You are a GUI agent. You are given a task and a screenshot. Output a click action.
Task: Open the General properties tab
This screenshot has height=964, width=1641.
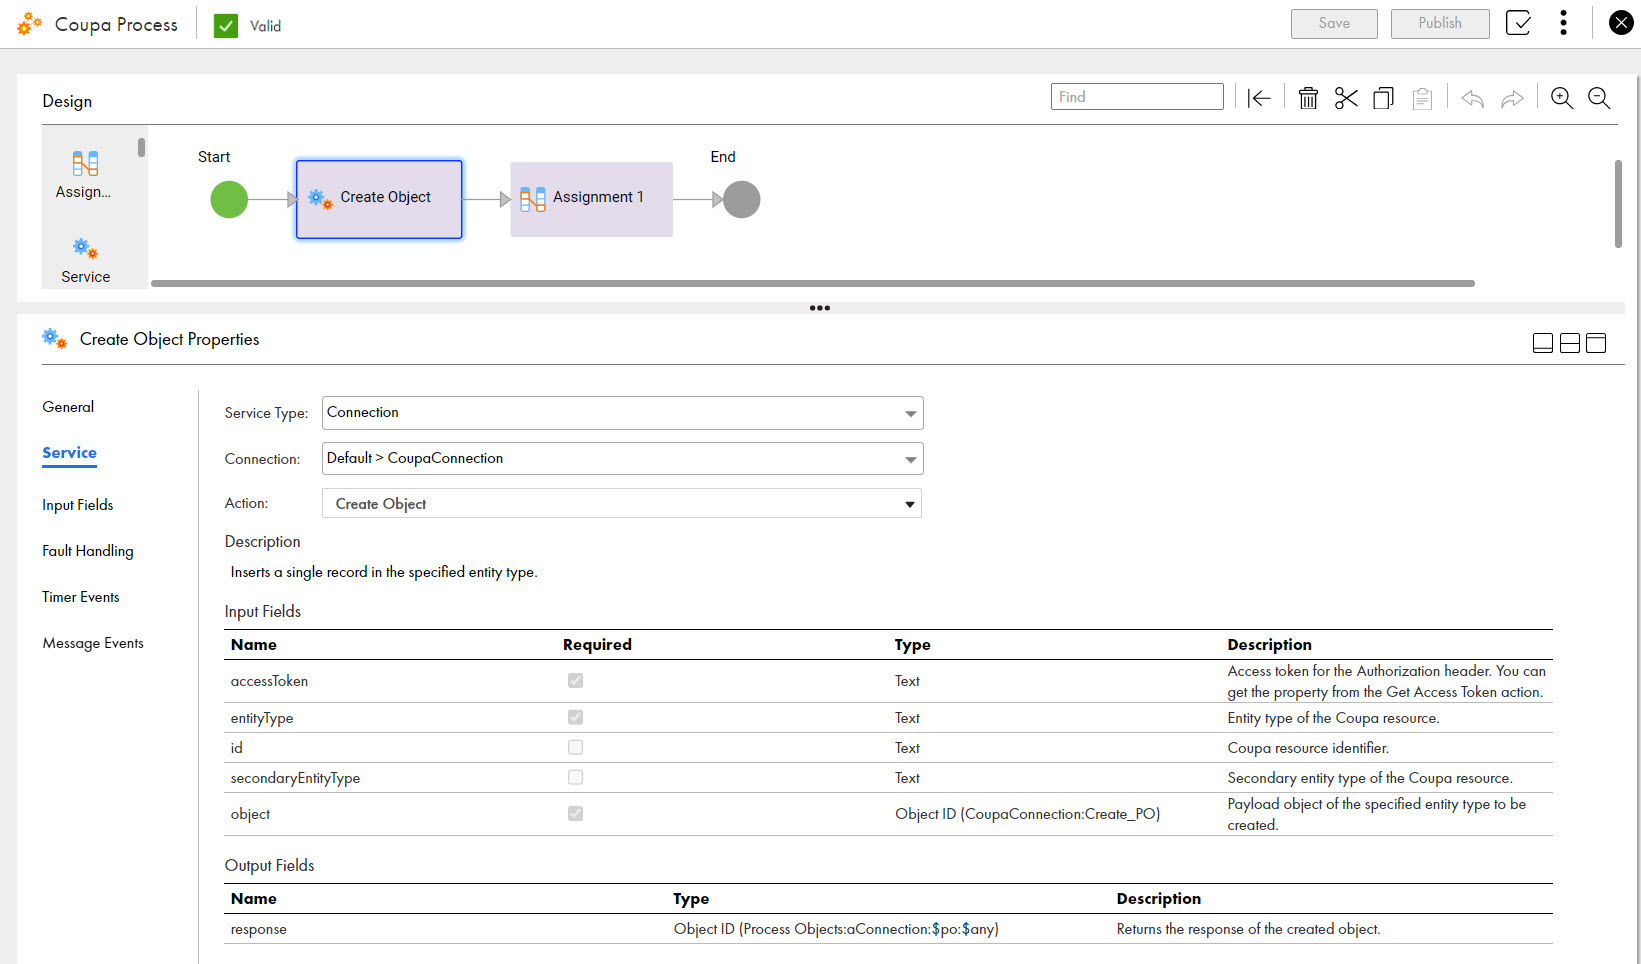68,407
